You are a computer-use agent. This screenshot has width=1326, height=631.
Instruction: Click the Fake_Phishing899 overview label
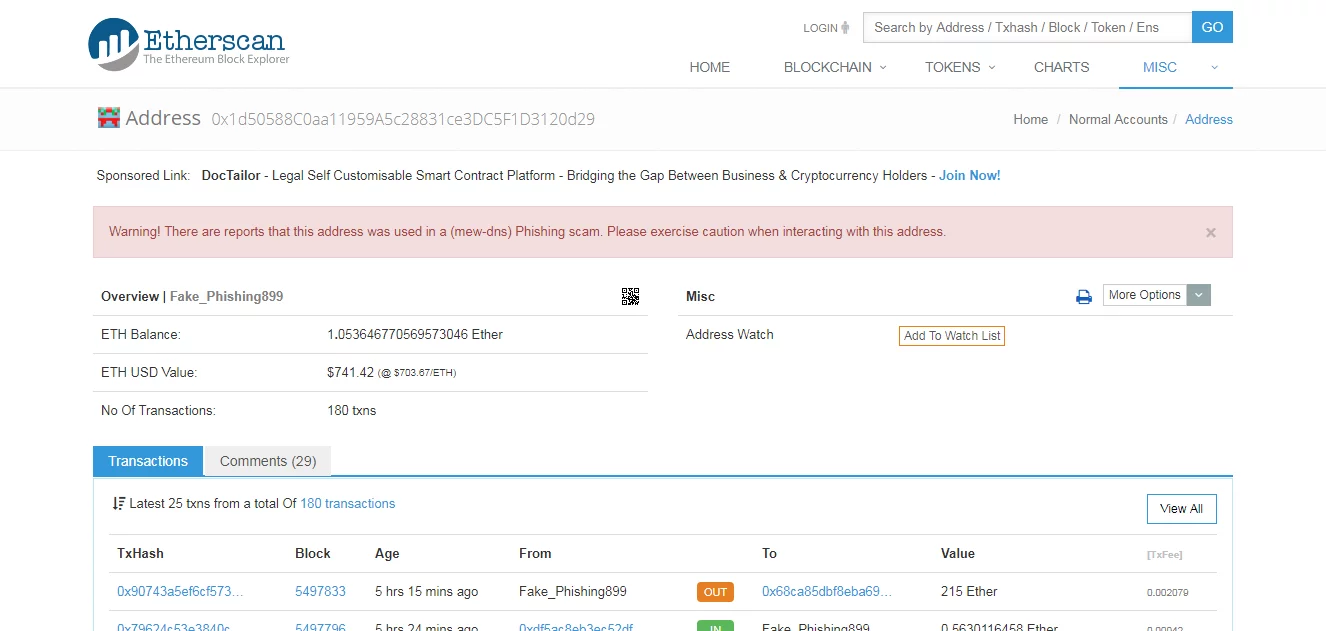pyautogui.click(x=227, y=296)
